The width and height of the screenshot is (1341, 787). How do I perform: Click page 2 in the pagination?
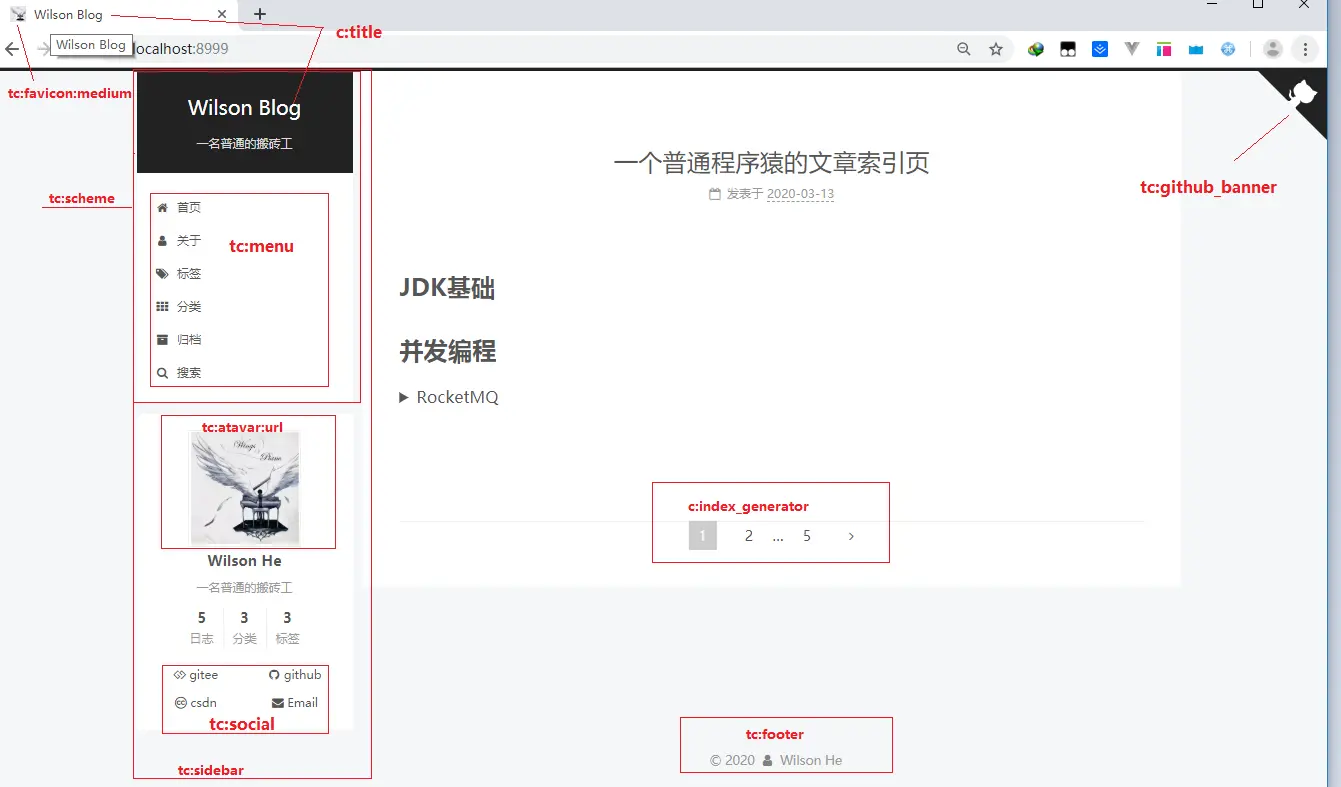click(748, 535)
